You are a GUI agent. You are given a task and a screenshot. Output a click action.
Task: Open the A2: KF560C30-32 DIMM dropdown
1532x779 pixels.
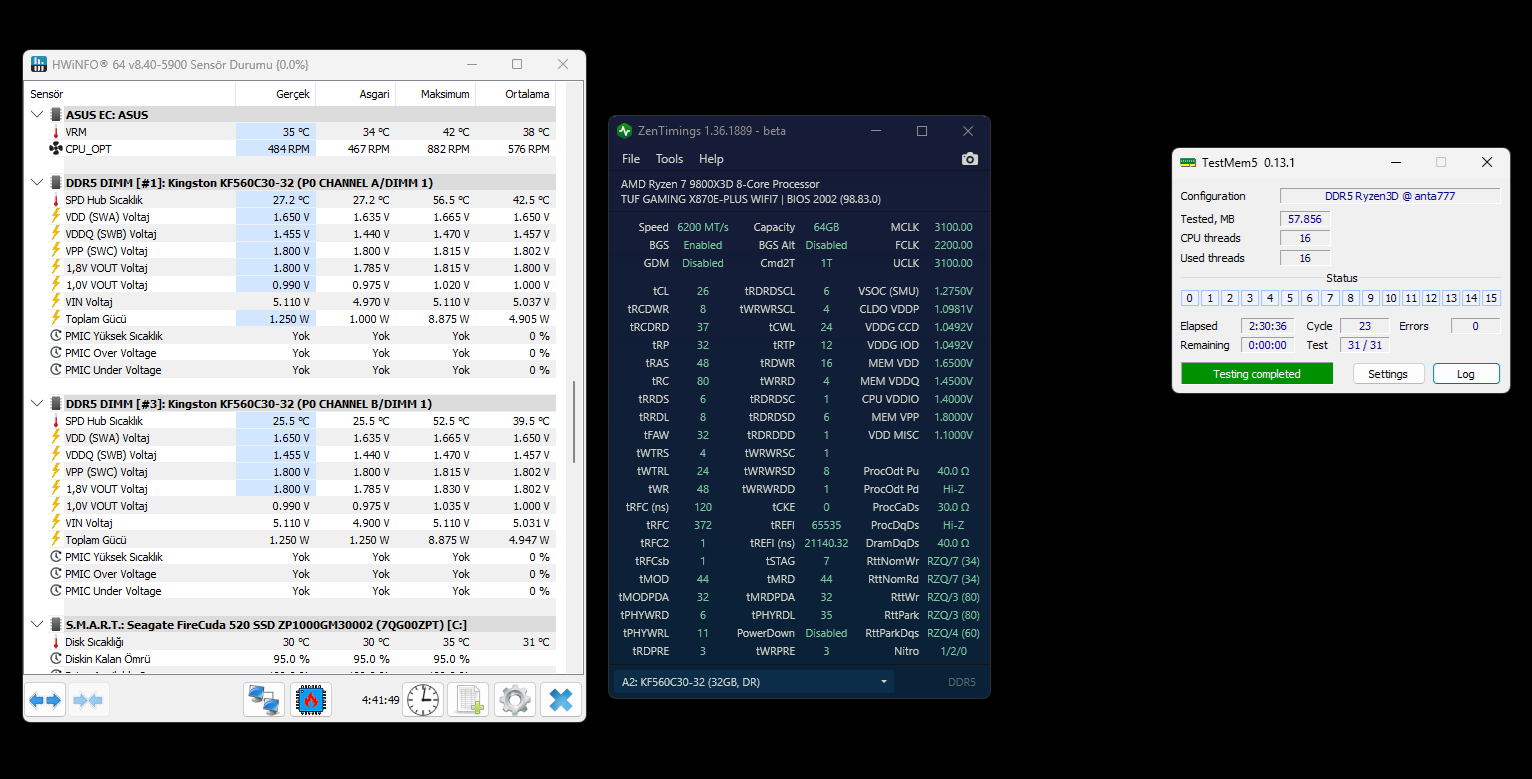pyautogui.click(x=754, y=682)
